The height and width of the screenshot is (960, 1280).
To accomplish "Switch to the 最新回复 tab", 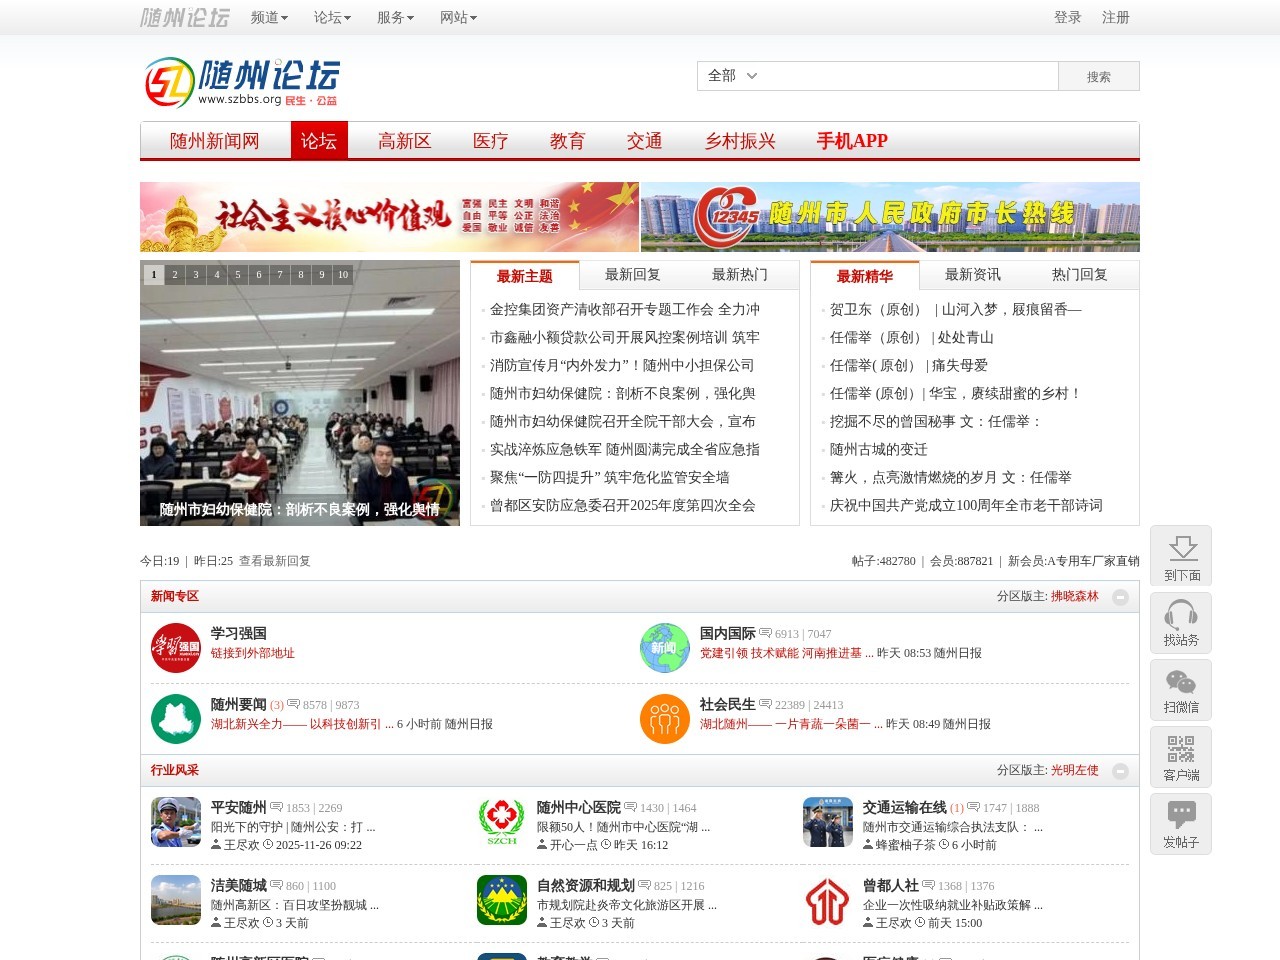I will [631, 274].
